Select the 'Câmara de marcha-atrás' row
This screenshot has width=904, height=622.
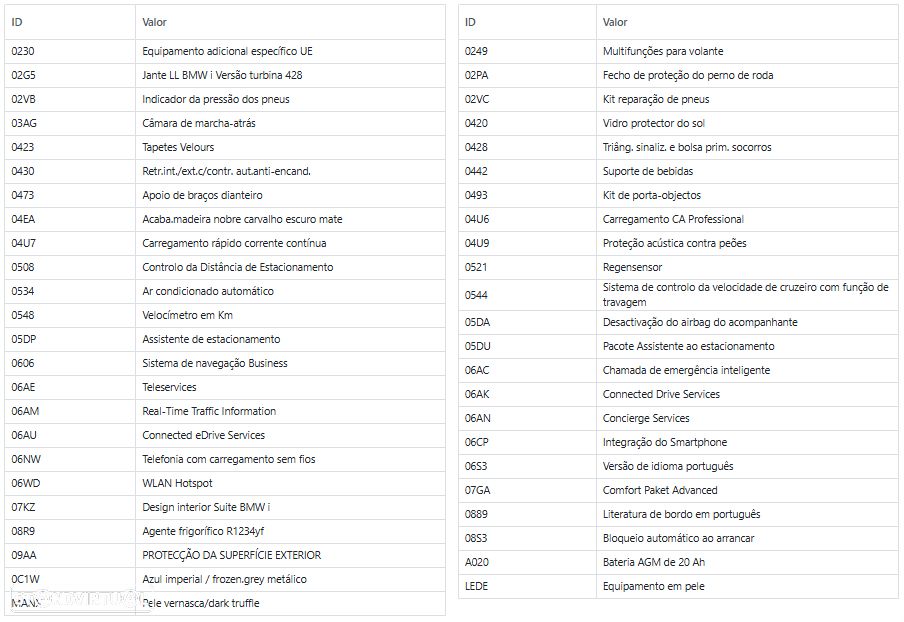[225, 123]
